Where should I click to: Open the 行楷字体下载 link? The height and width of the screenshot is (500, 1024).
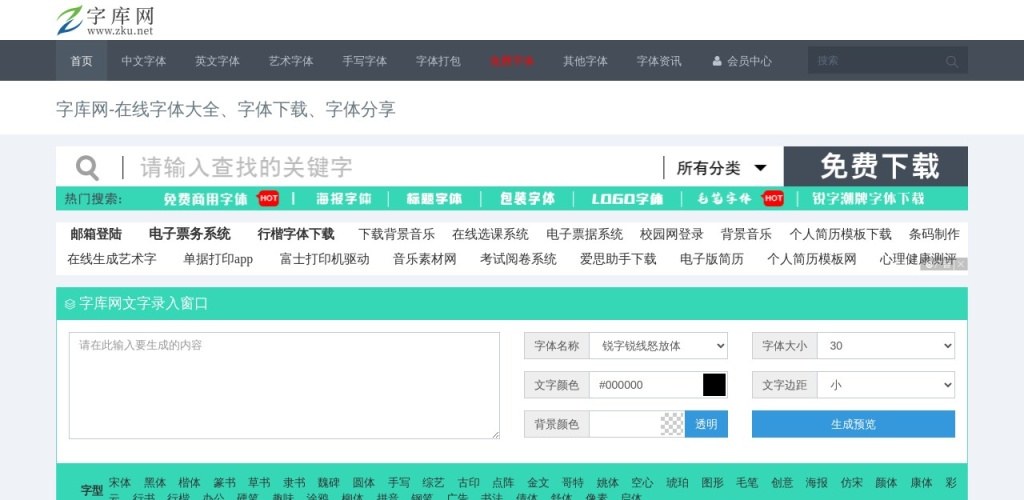(x=296, y=234)
